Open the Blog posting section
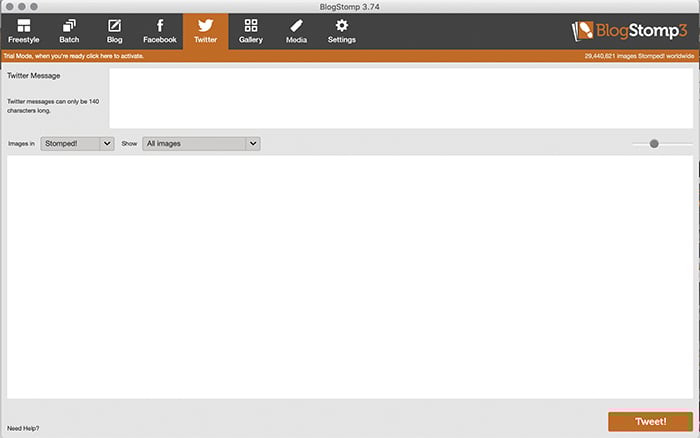This screenshot has width=700, height=438. (x=114, y=31)
